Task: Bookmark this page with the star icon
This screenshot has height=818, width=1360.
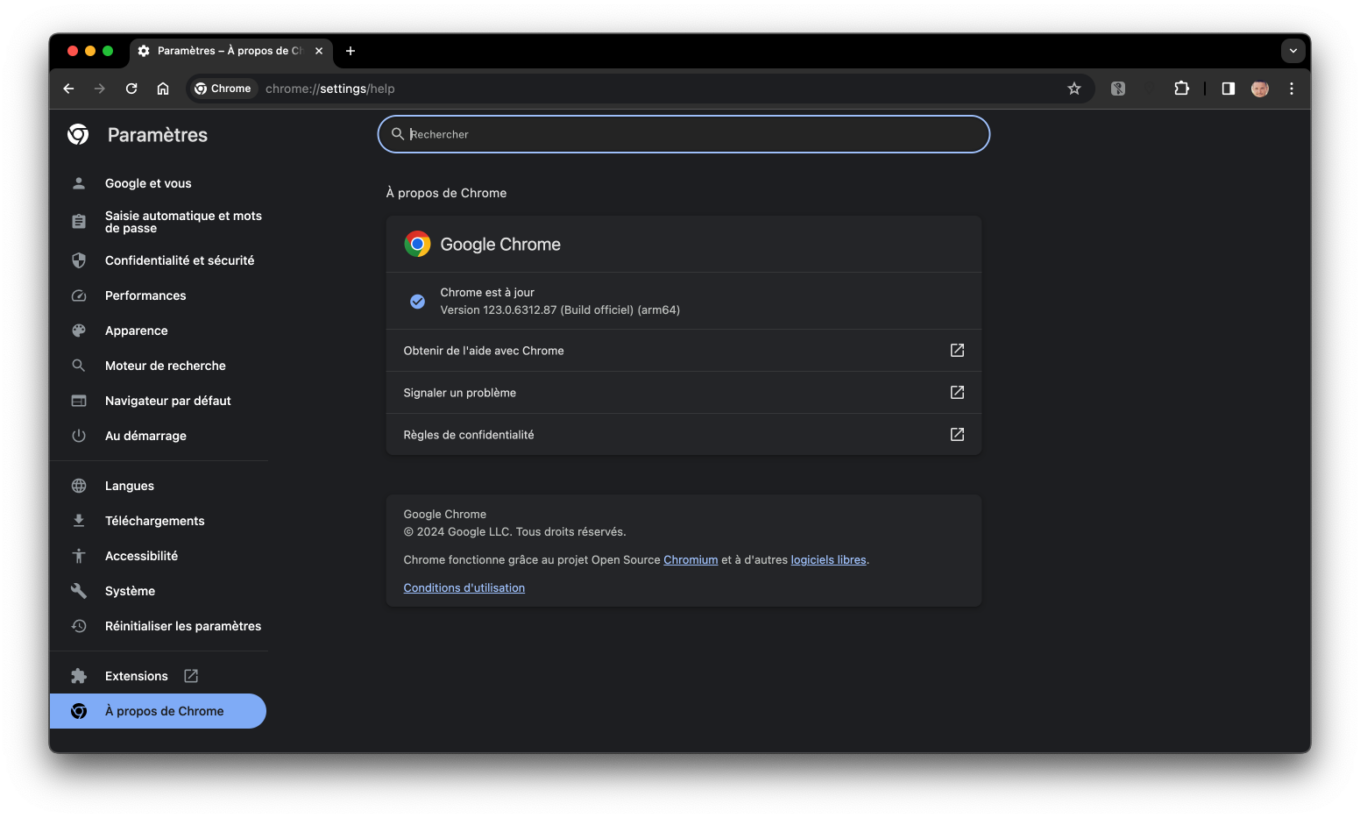Action: 1074,89
